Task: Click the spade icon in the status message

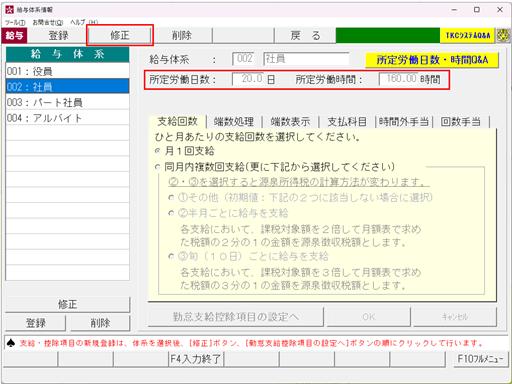Action: (11, 343)
